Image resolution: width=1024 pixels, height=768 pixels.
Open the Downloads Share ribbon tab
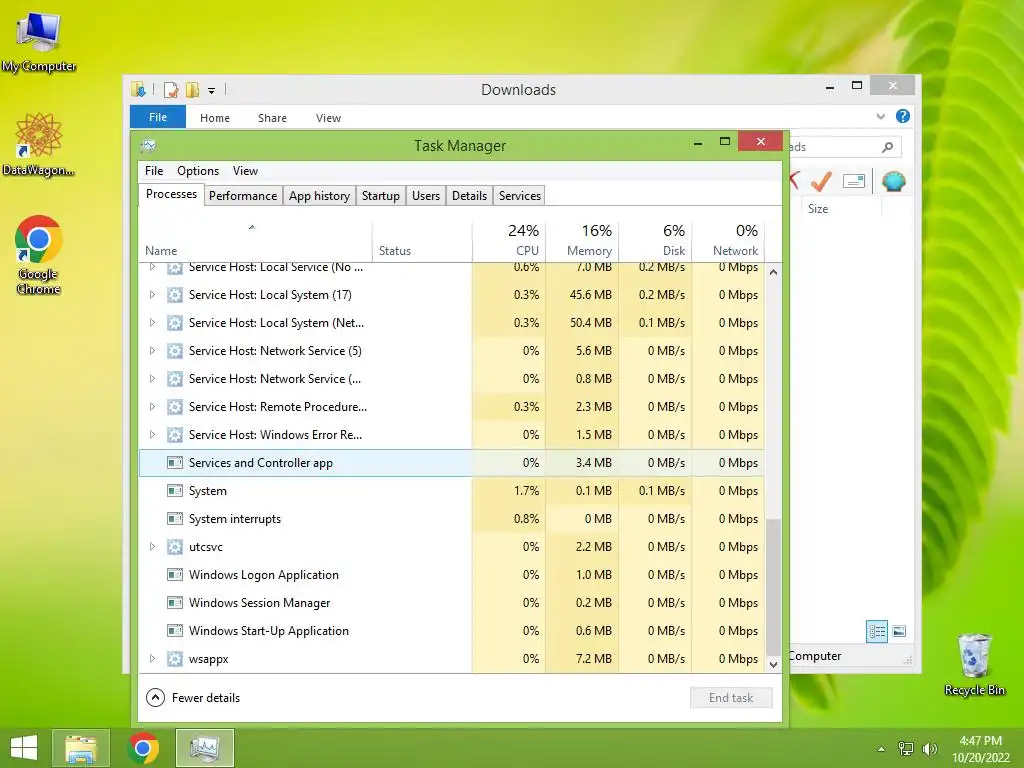[272, 118]
